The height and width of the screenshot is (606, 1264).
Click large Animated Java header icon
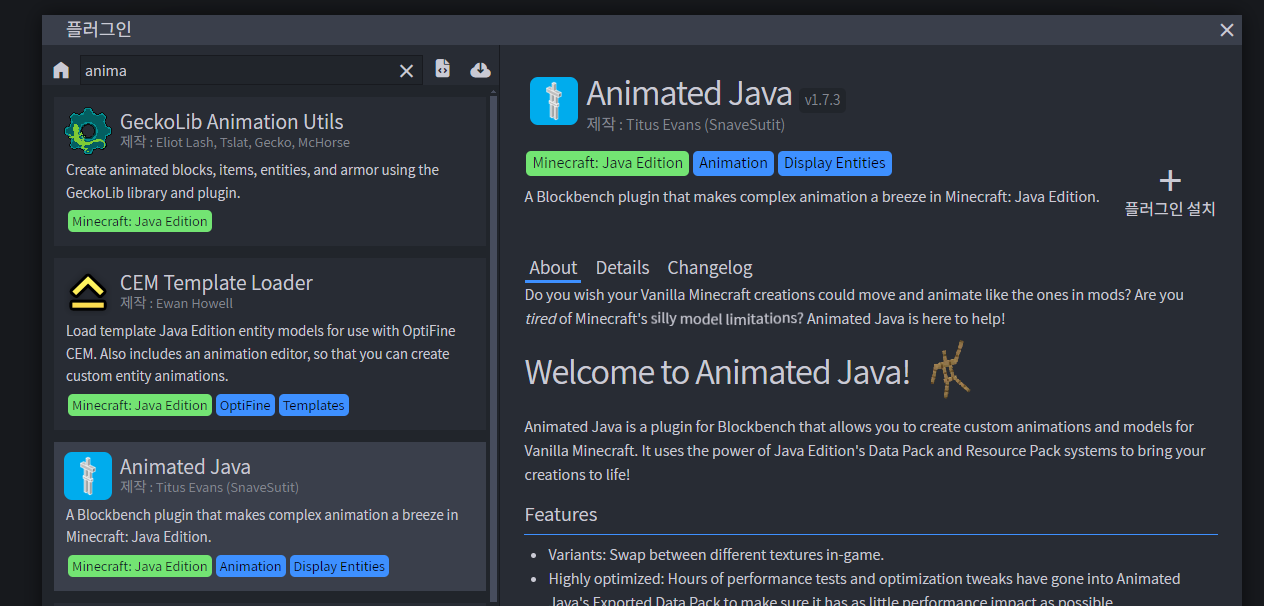click(x=553, y=101)
